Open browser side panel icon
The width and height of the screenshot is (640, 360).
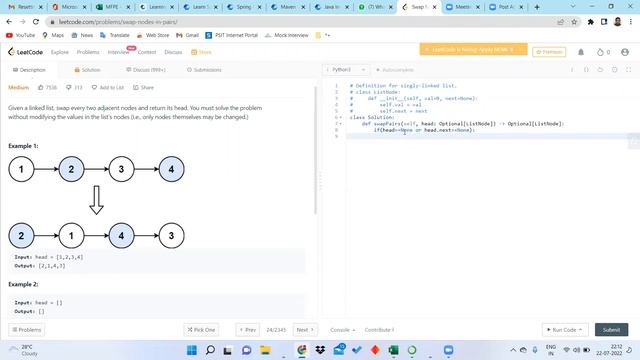[604, 22]
